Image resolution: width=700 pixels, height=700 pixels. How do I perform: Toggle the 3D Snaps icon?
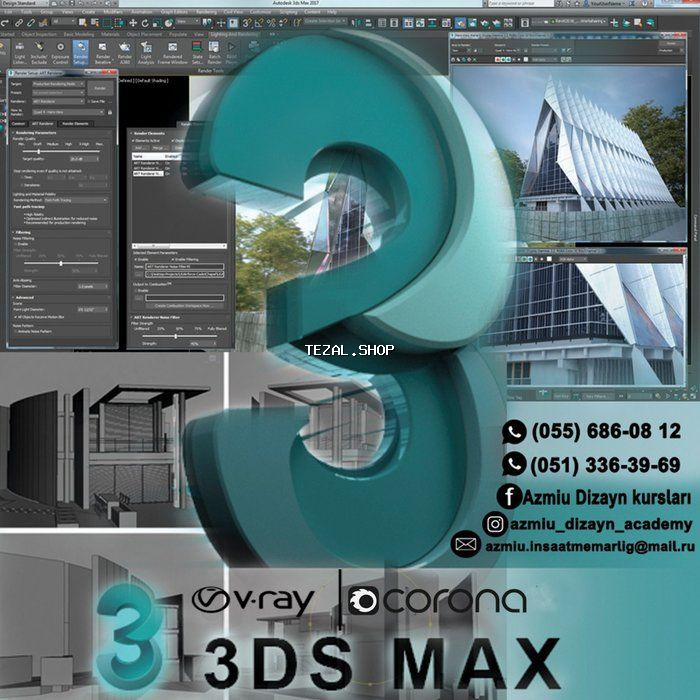[247, 23]
